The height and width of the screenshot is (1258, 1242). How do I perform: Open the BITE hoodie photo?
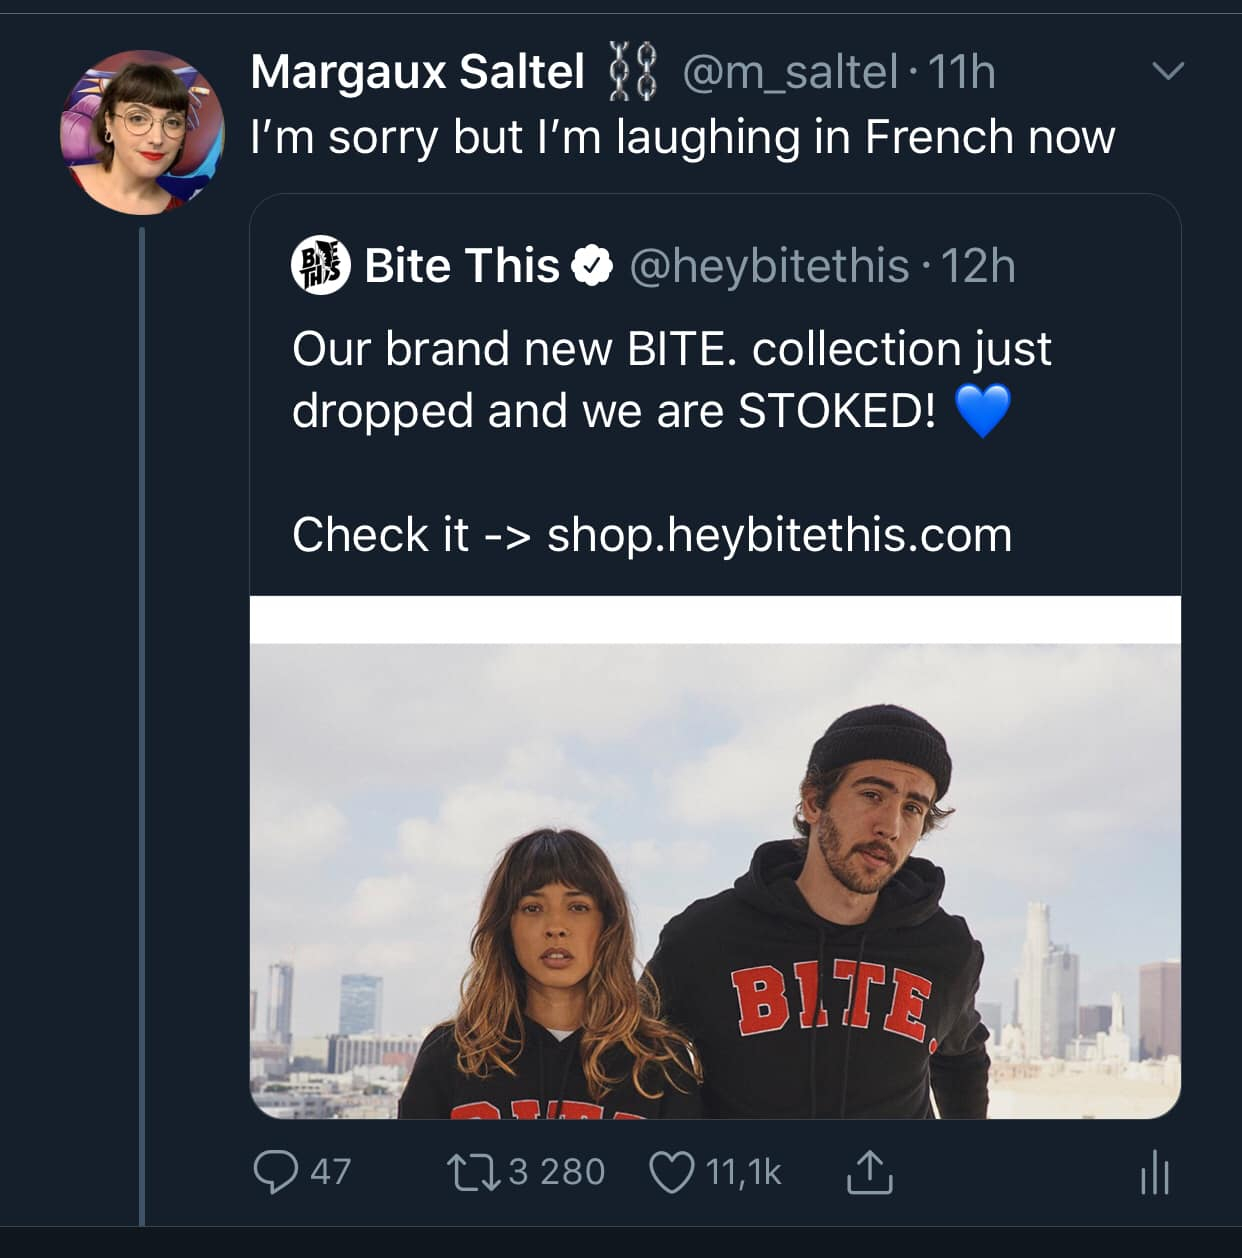[715, 880]
